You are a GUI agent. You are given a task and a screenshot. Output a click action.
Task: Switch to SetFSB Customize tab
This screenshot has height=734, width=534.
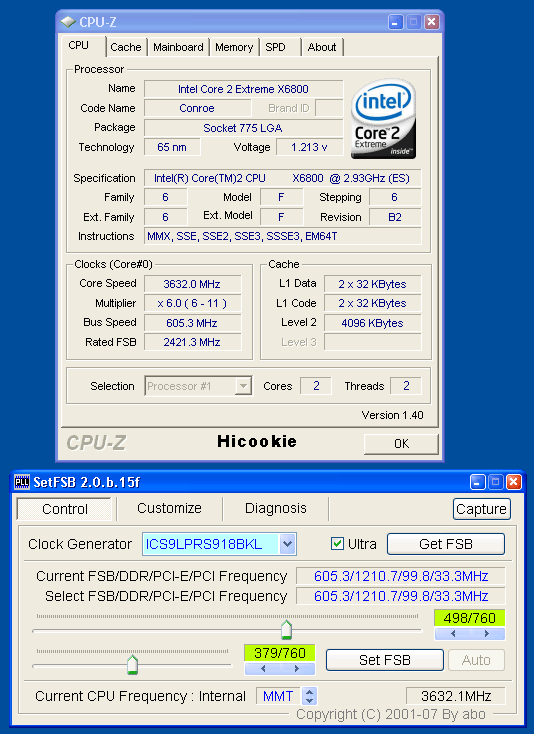[x=169, y=508]
